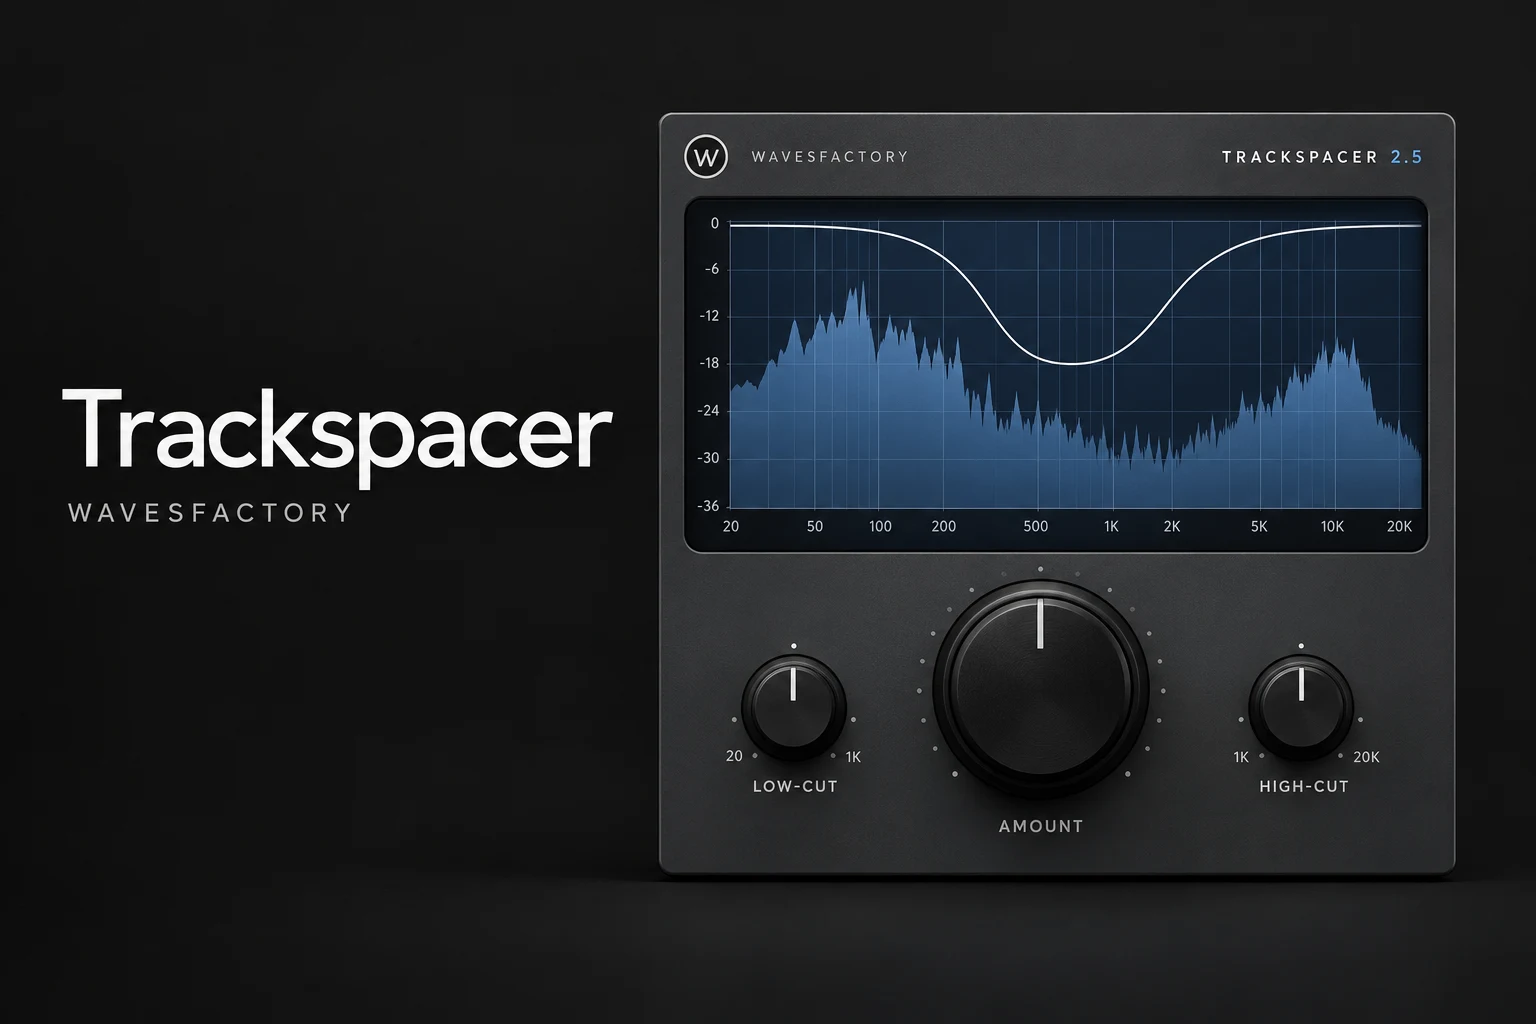Click the 1K max label beside Low-Cut knob

point(853,757)
